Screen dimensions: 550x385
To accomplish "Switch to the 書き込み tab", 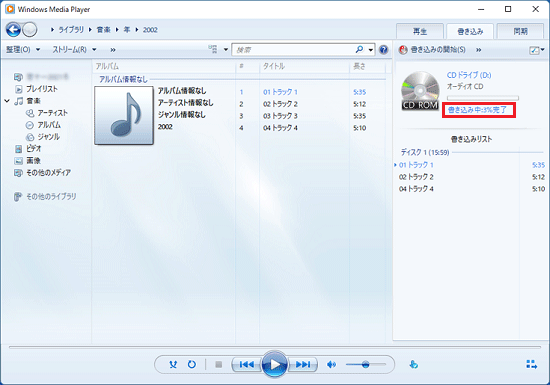I will [470, 32].
